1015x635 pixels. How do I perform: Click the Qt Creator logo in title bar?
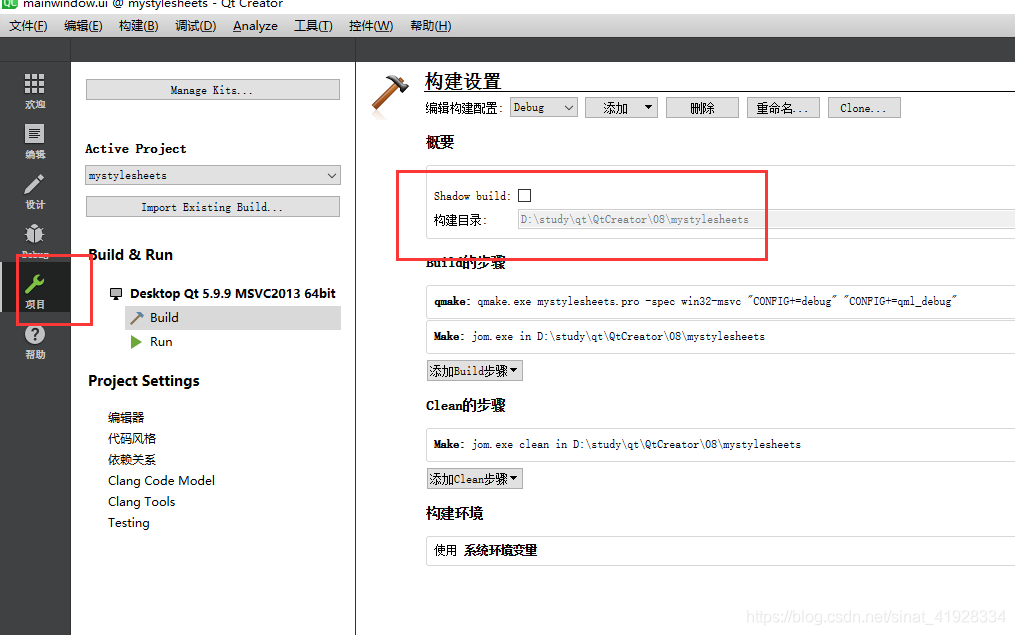tap(10, 3)
